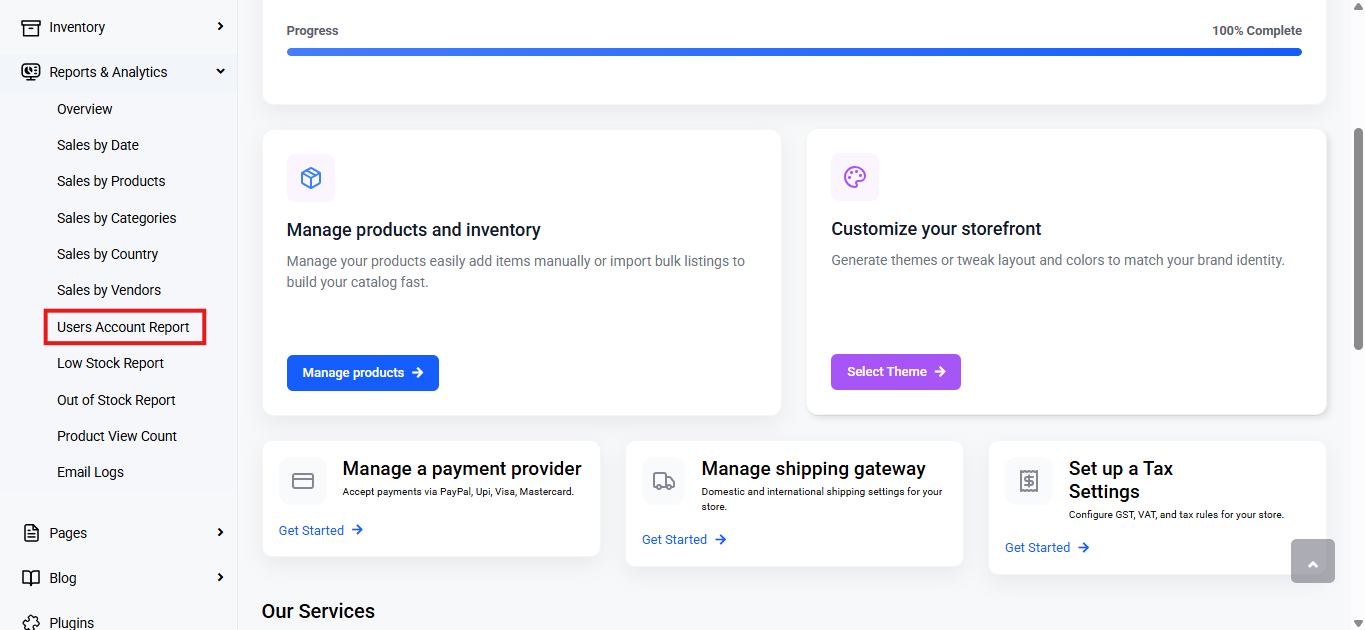Open the Sales by Country report
Screen dimensions: 1365x630
[x=107, y=254]
